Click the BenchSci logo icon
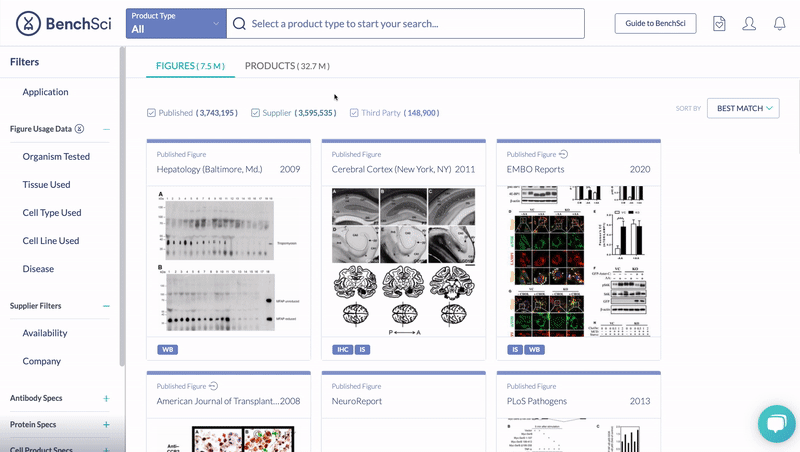Viewport: 800px width, 452px height. [28, 23]
